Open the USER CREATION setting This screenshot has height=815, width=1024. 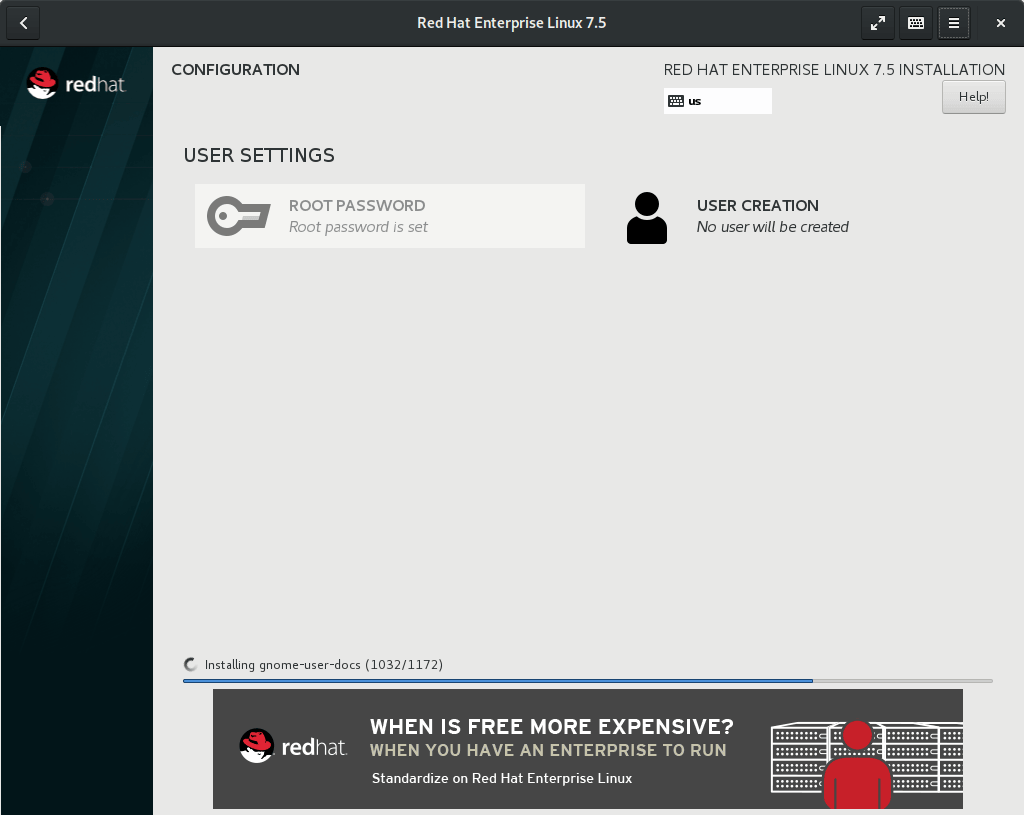click(757, 206)
